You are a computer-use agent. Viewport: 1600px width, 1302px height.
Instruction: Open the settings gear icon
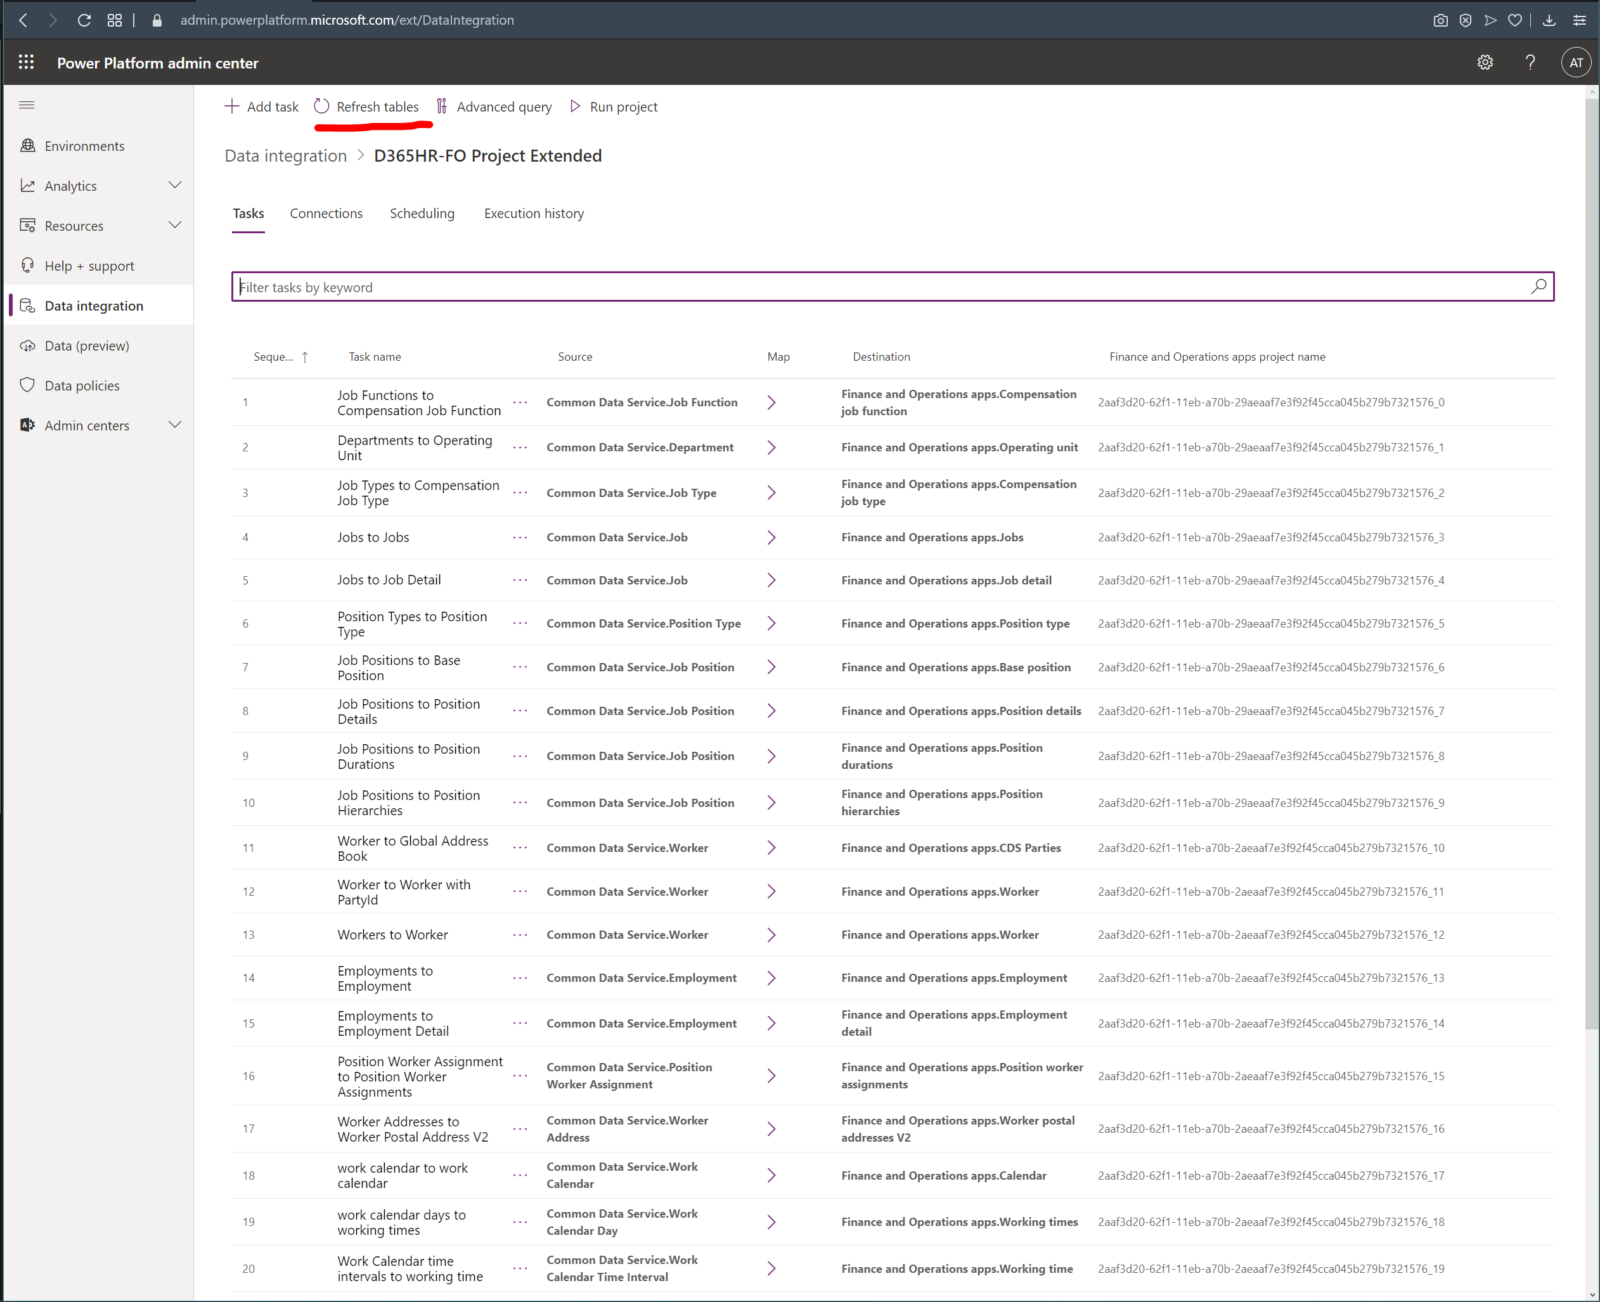(x=1485, y=62)
